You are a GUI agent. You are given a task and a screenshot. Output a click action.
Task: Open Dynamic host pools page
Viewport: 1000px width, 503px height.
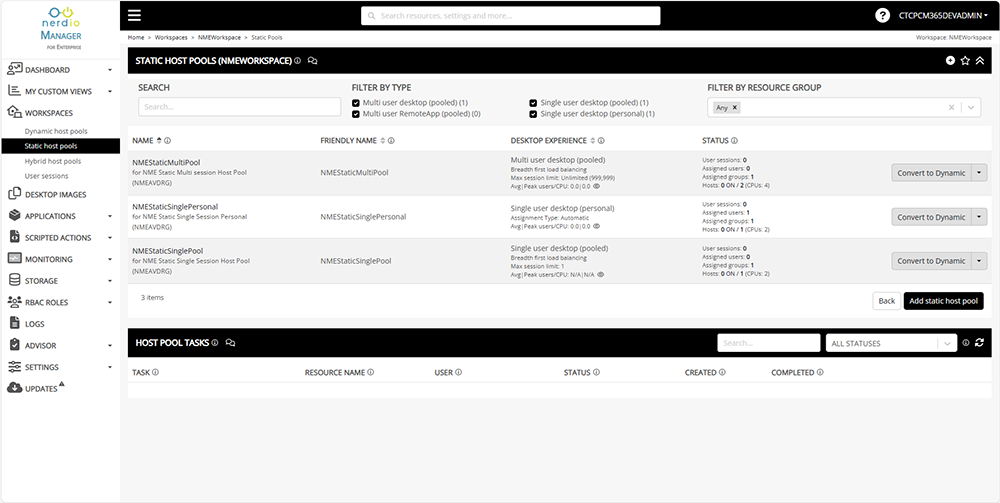(x=56, y=131)
